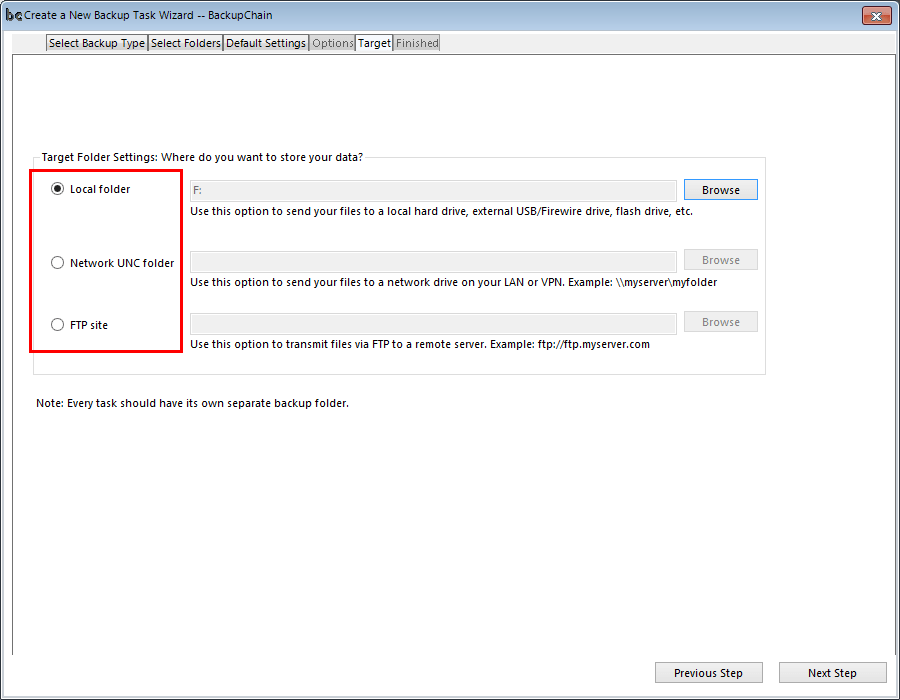
Task: Go back with Previous Step
Action: pyautogui.click(x=708, y=672)
